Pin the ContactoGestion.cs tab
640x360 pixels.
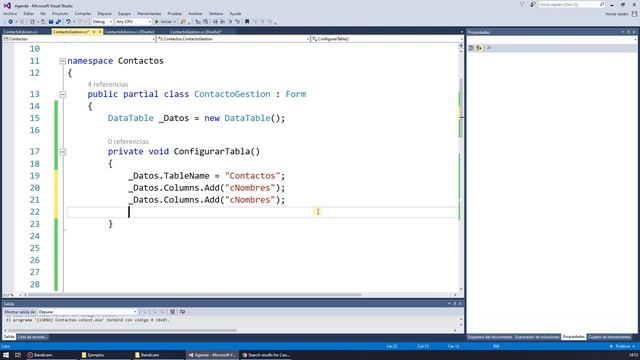click(94, 32)
